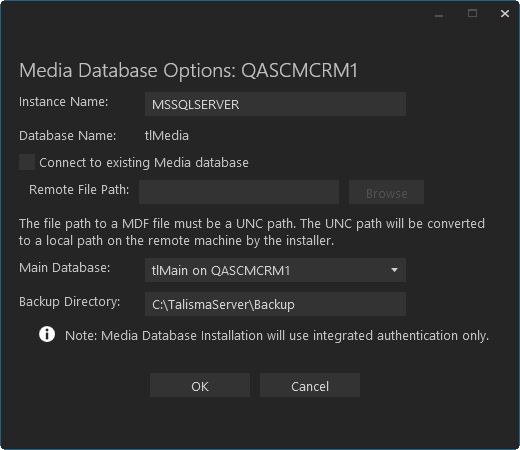Click into the Remote File Path field
520x450 pixels.
(x=239, y=192)
